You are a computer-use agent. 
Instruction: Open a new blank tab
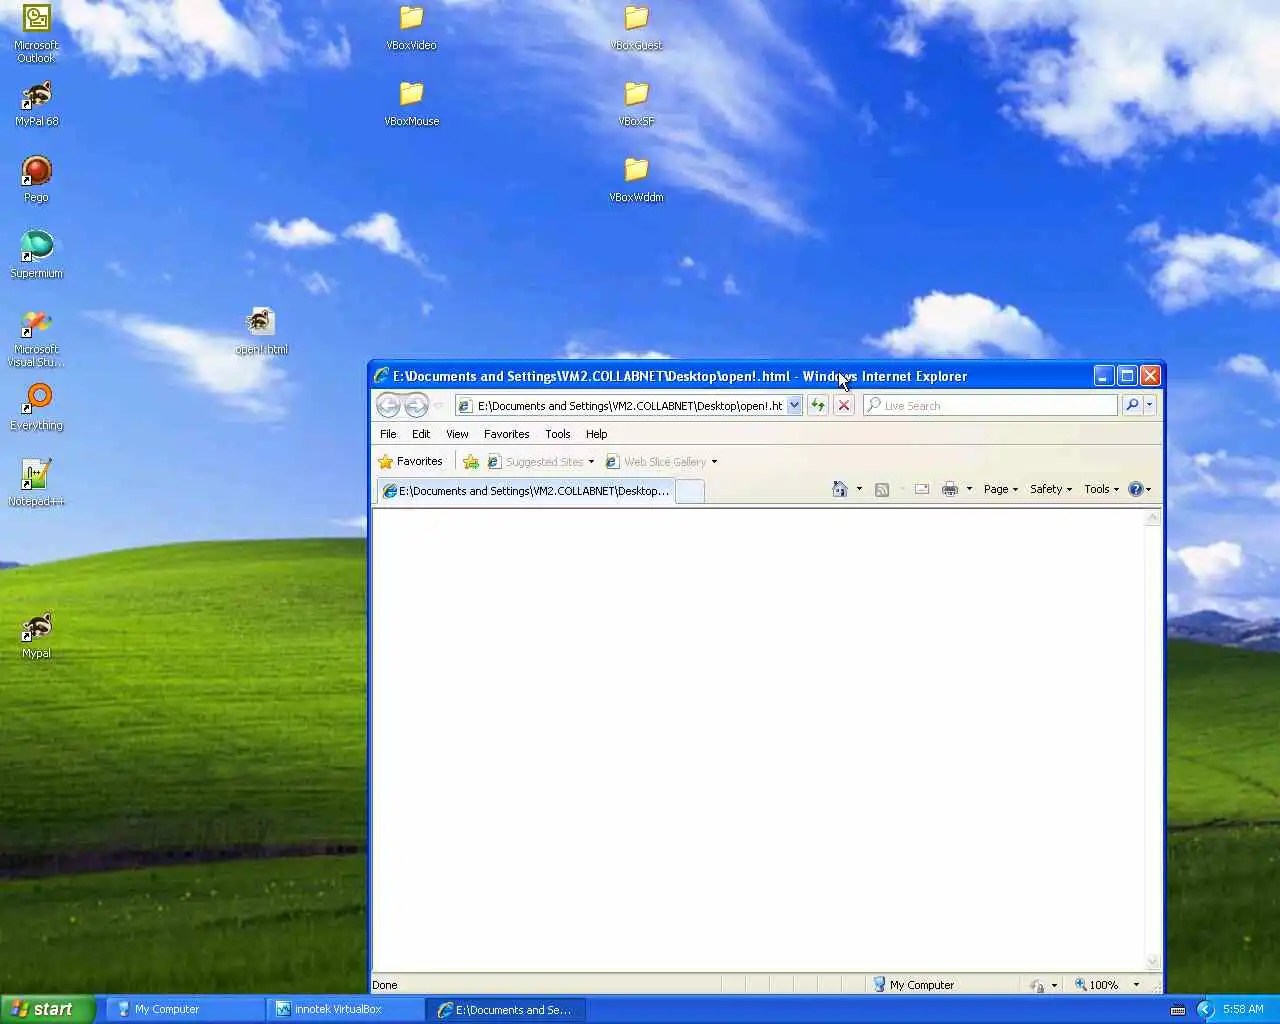(689, 491)
